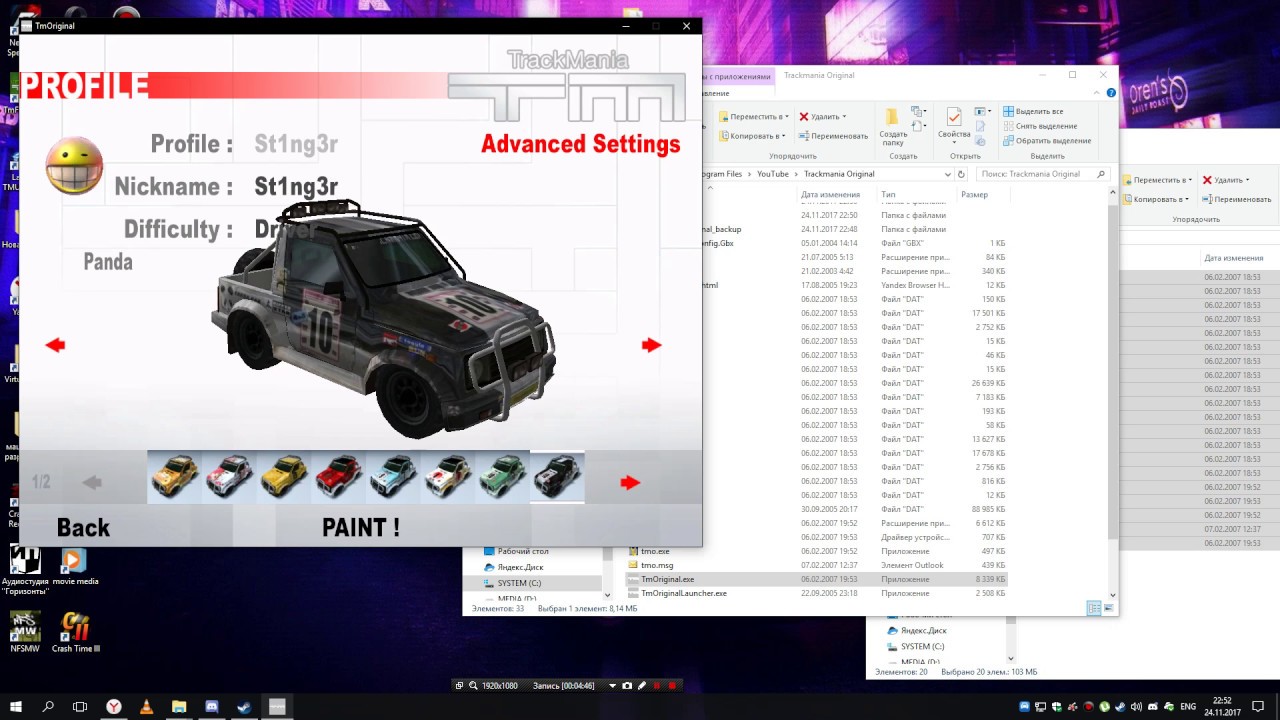Select the black and white Panda skin thumbnail
This screenshot has width=1280, height=720.
pyautogui.click(x=557, y=477)
